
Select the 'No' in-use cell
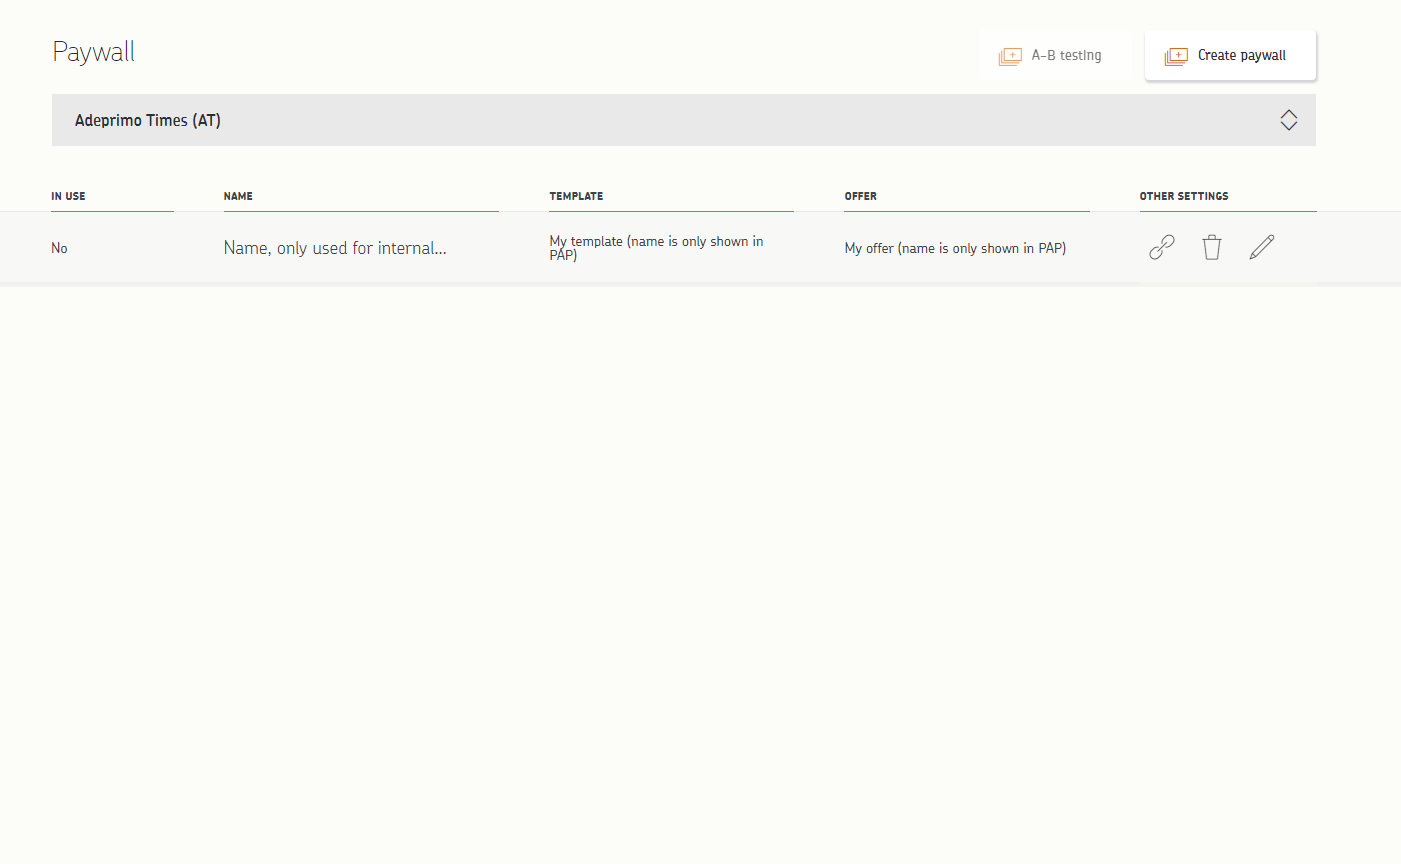[59, 248]
